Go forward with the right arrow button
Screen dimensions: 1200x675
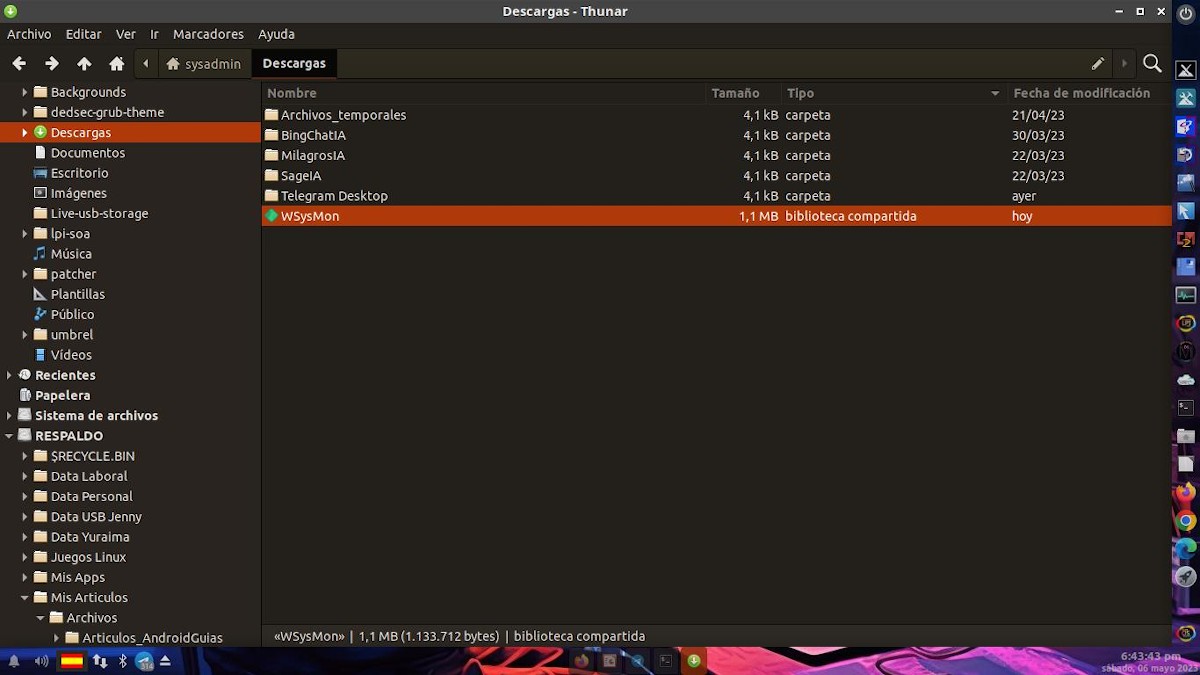[x=51, y=63]
